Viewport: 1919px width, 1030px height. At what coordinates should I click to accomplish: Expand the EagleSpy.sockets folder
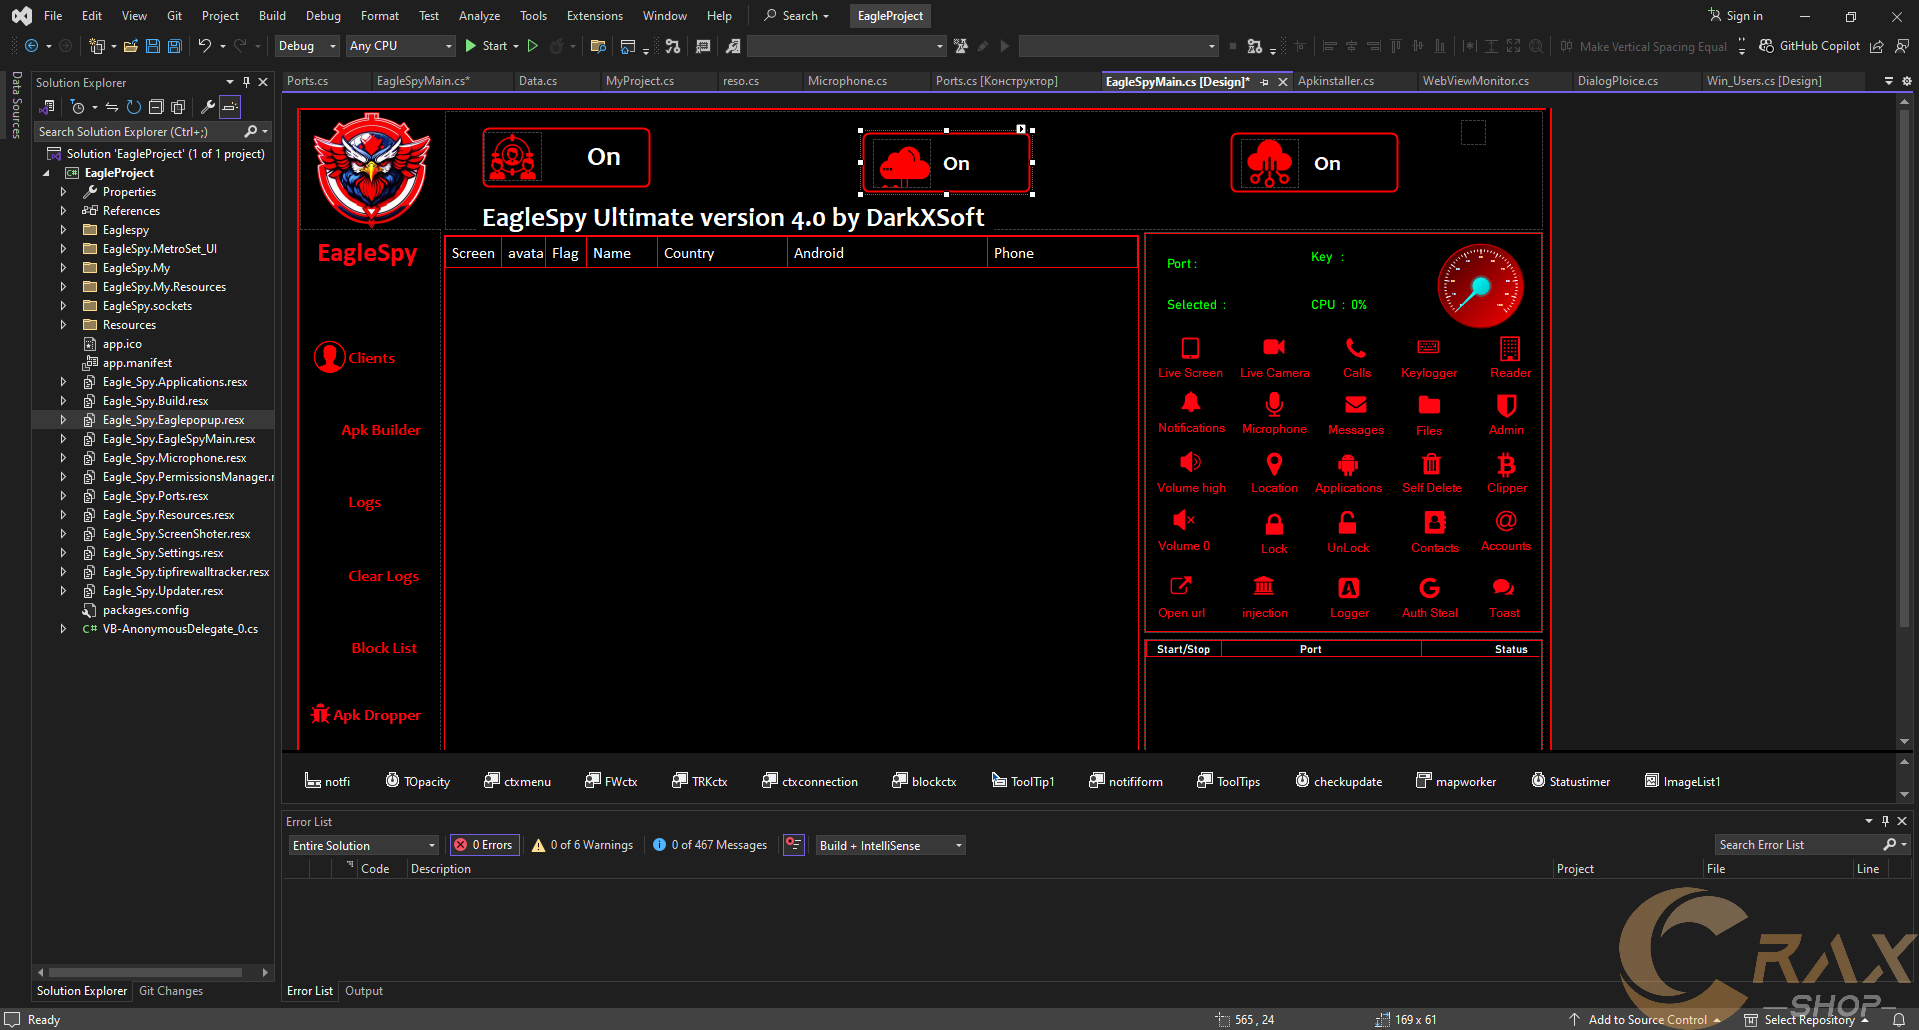click(x=63, y=306)
